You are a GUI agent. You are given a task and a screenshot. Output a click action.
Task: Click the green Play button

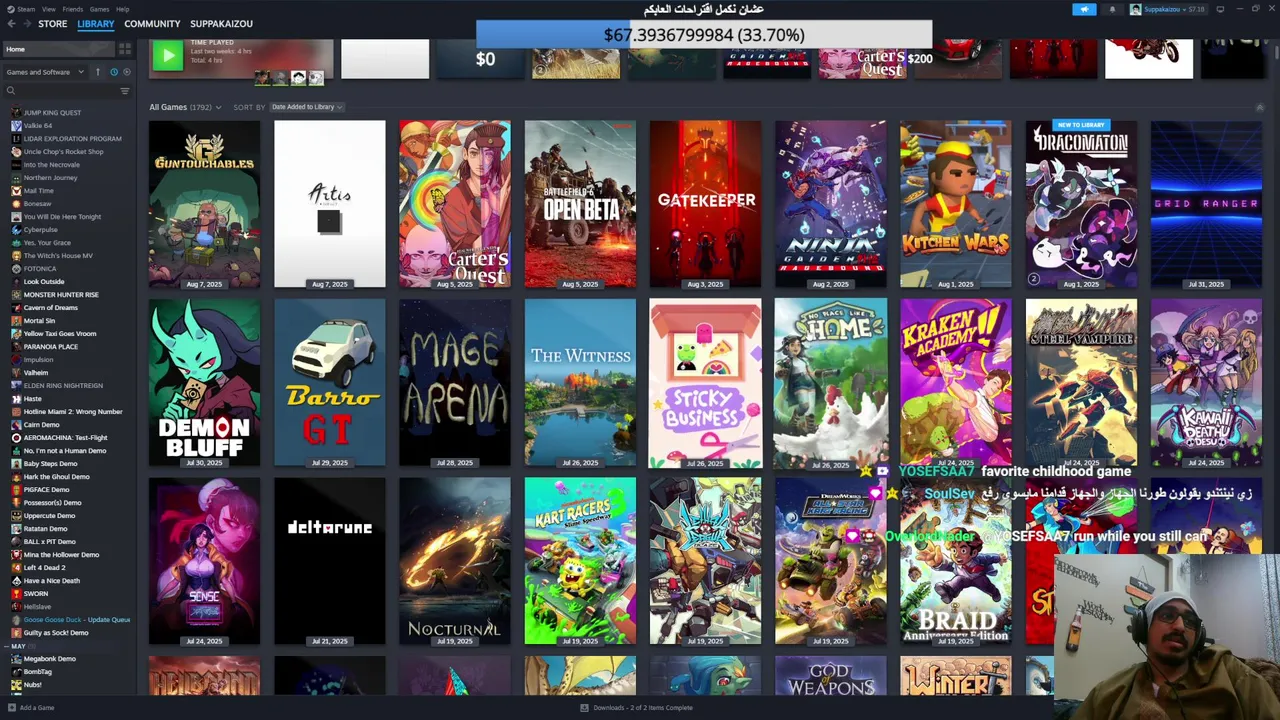pos(168,56)
